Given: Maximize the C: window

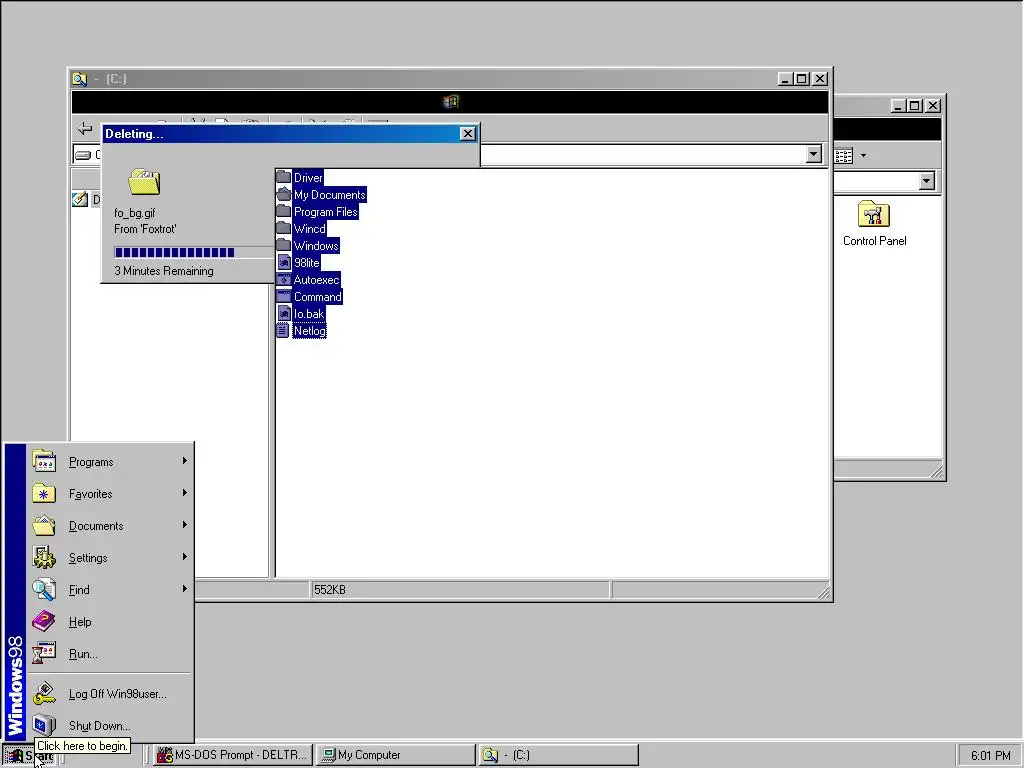Looking at the screenshot, I should click(802, 79).
